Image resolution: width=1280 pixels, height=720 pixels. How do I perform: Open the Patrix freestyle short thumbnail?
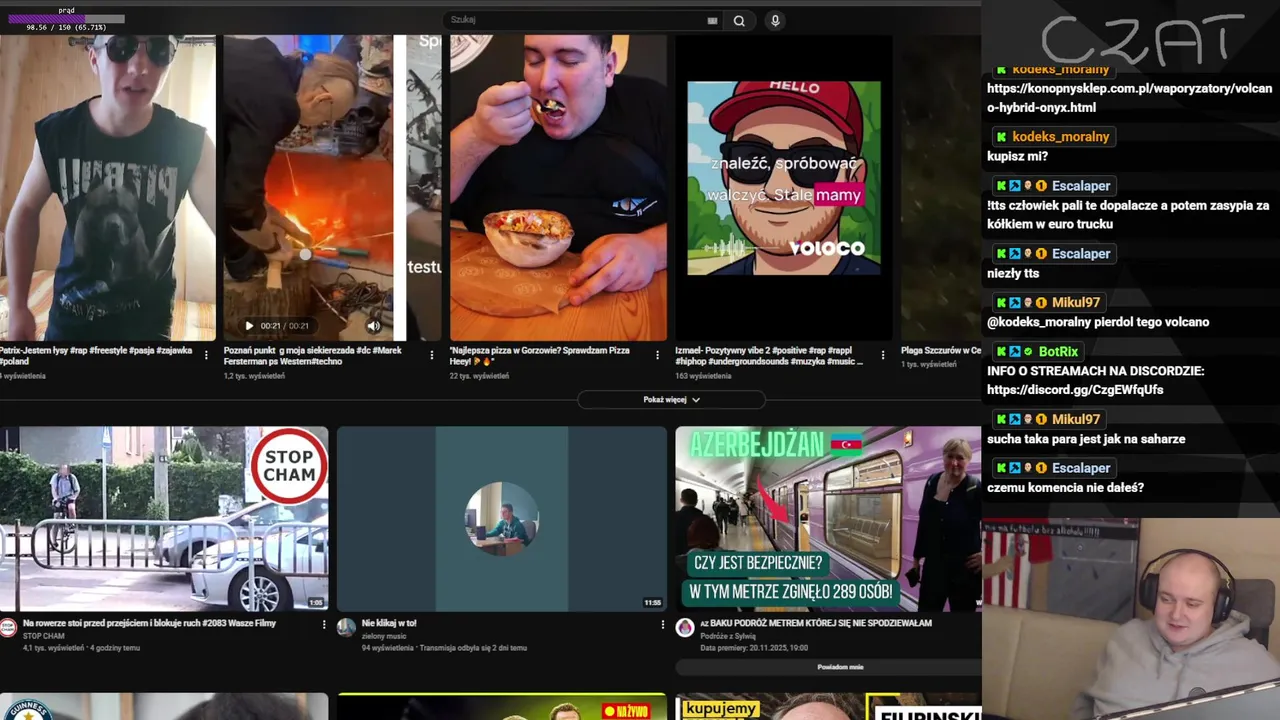click(x=107, y=188)
